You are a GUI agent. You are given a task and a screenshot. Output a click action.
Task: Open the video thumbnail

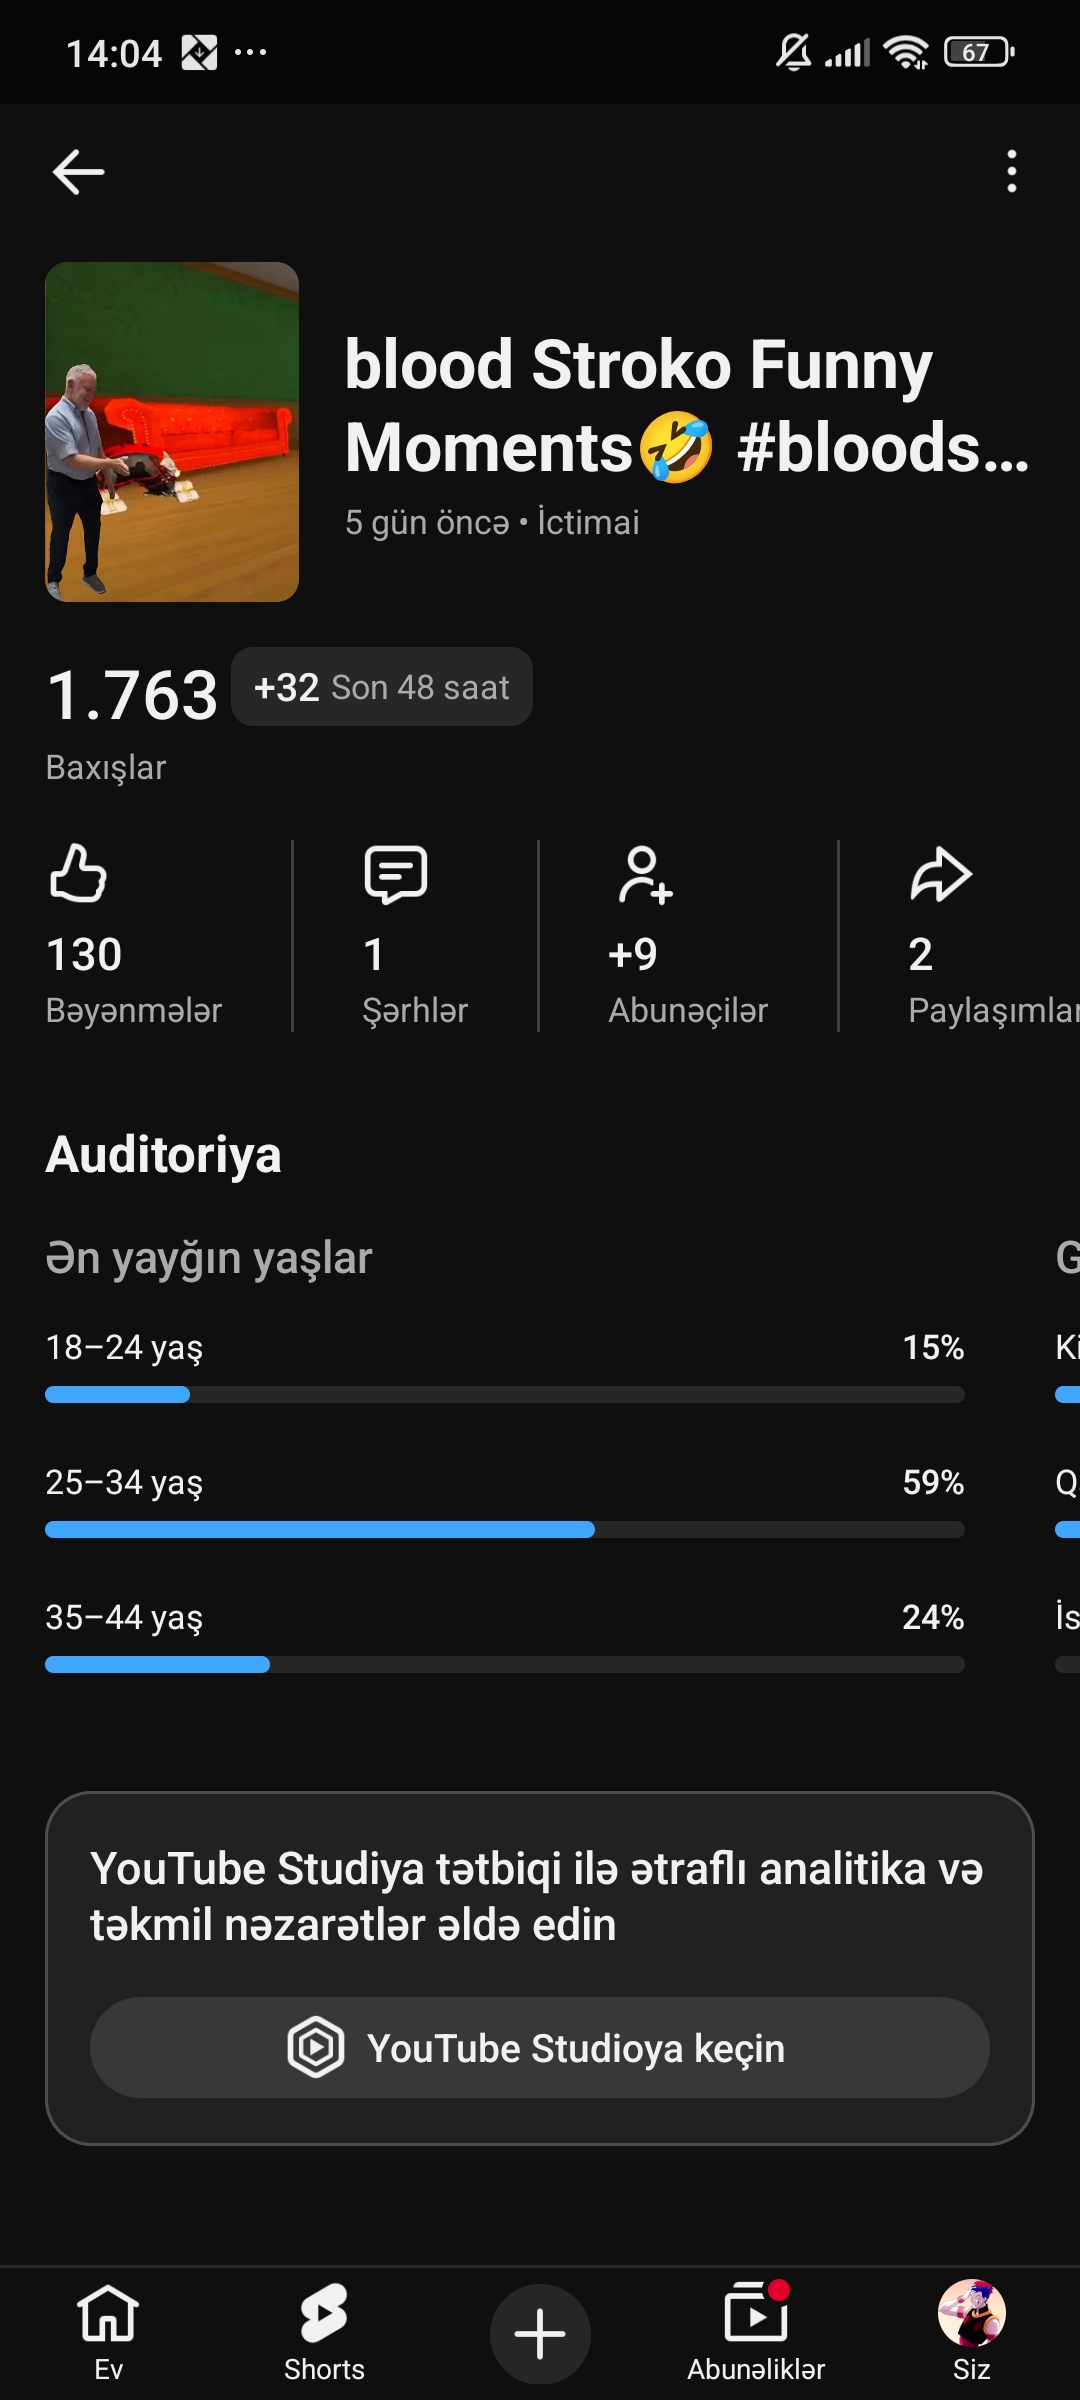[x=172, y=432]
